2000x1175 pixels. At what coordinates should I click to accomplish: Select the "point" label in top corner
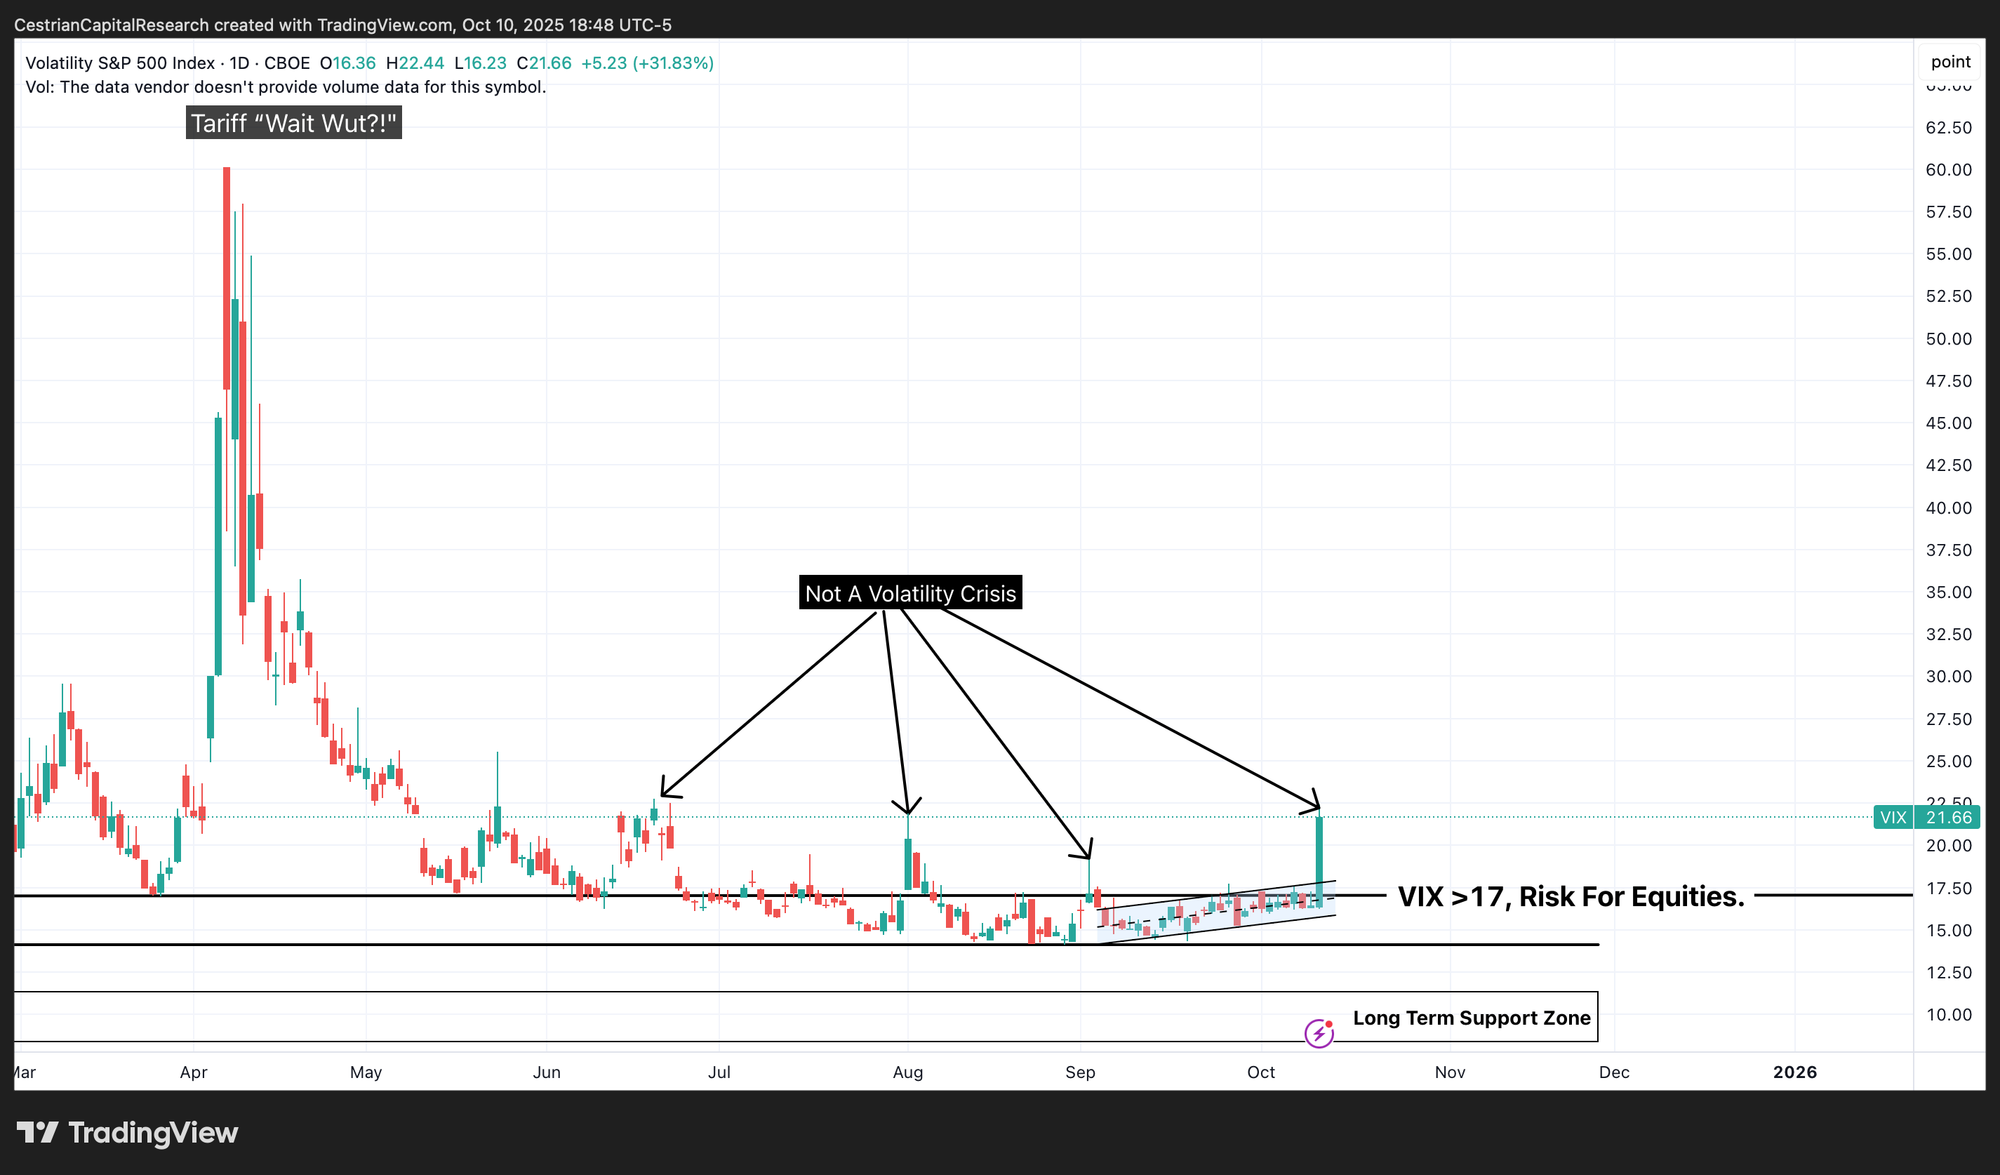click(1950, 62)
